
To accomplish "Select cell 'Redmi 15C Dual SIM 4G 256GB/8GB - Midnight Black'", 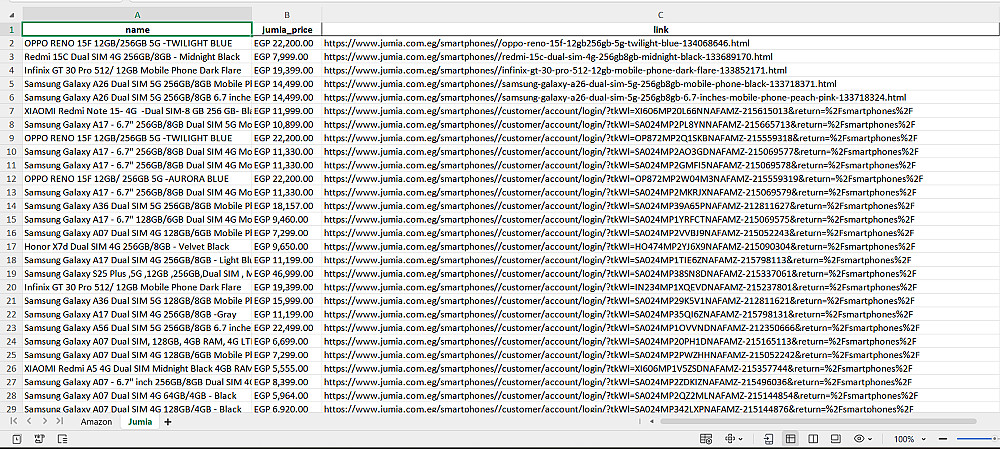I will [x=137, y=57].
